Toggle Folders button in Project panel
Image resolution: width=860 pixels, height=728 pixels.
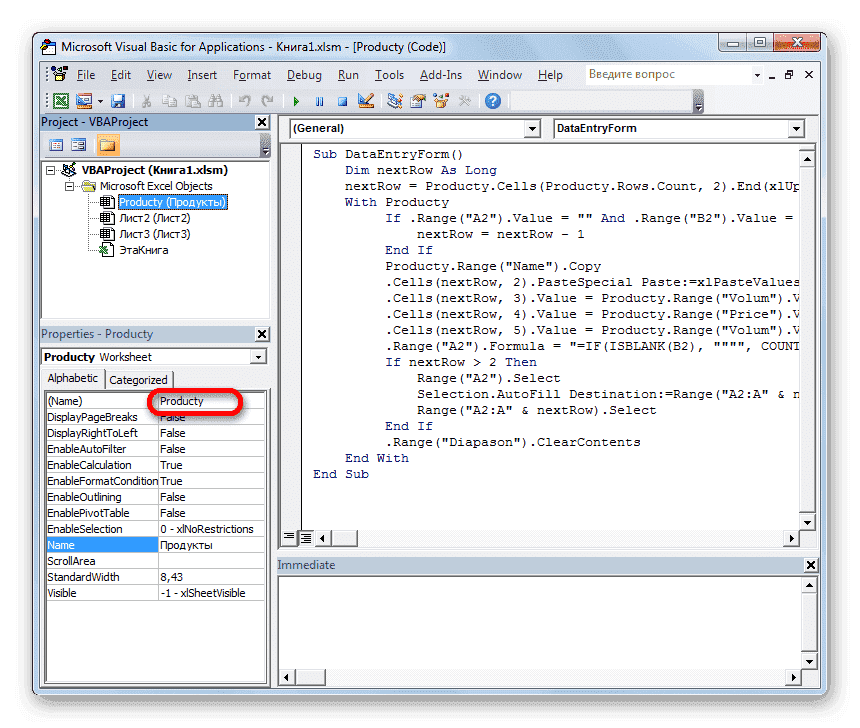(107, 146)
